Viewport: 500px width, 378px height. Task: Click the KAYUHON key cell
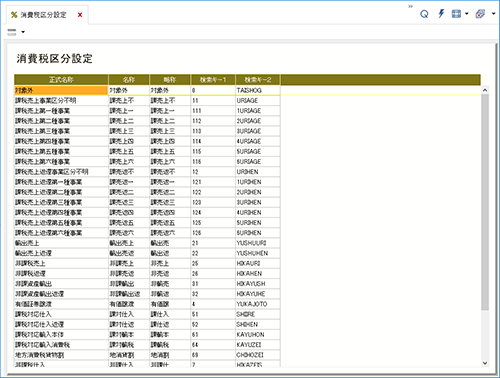[x=258, y=334]
